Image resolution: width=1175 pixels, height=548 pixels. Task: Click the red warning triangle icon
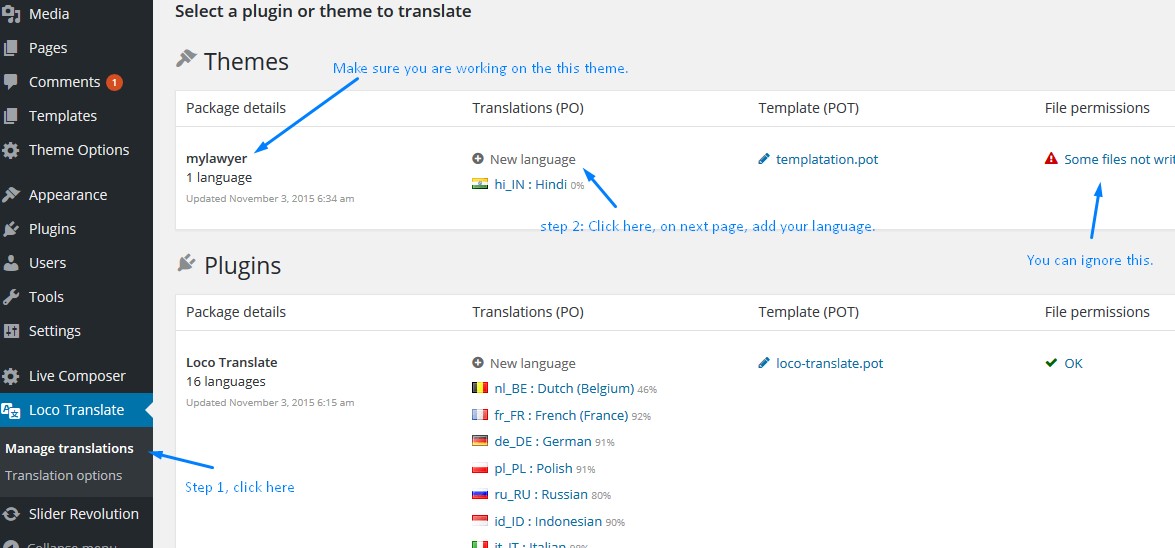click(1051, 159)
